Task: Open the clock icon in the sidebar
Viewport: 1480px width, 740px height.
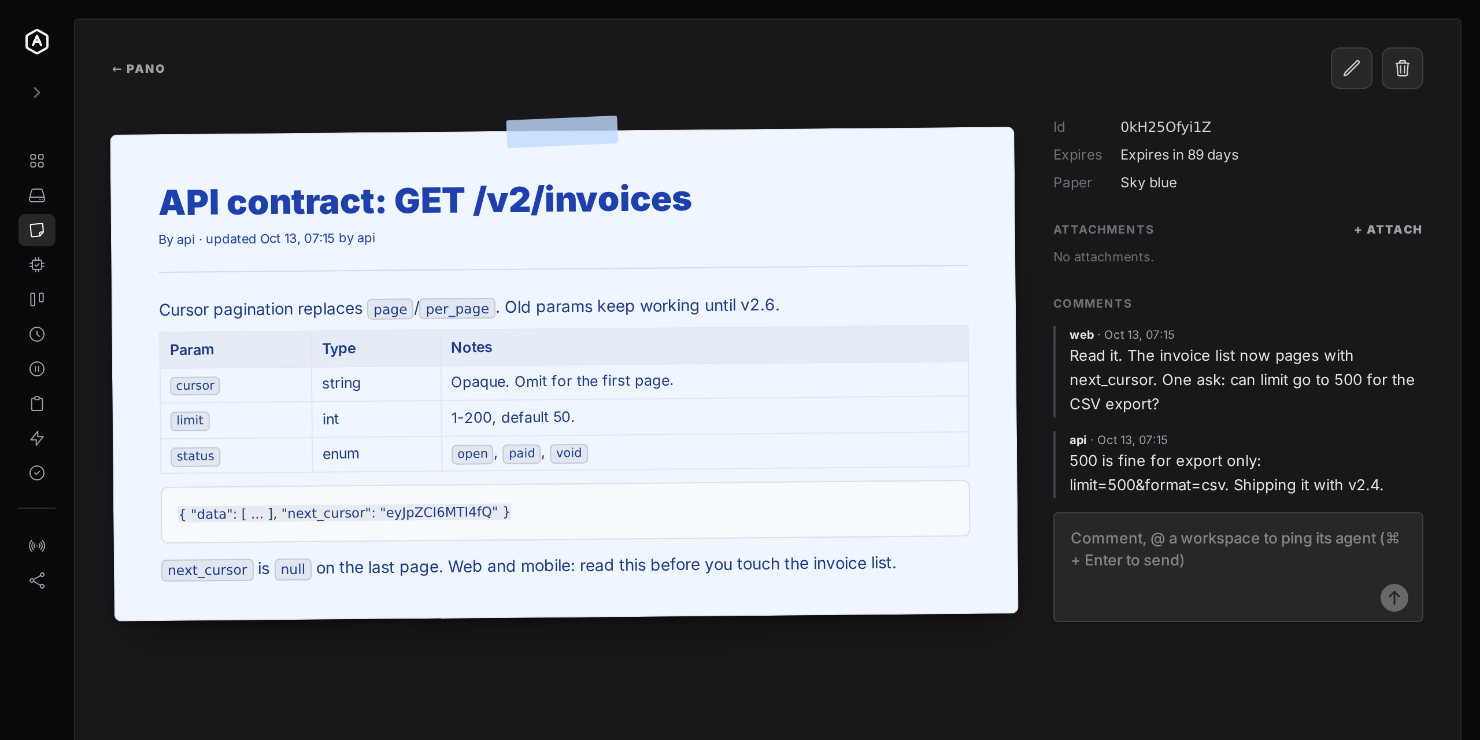Action: pyautogui.click(x=37, y=334)
